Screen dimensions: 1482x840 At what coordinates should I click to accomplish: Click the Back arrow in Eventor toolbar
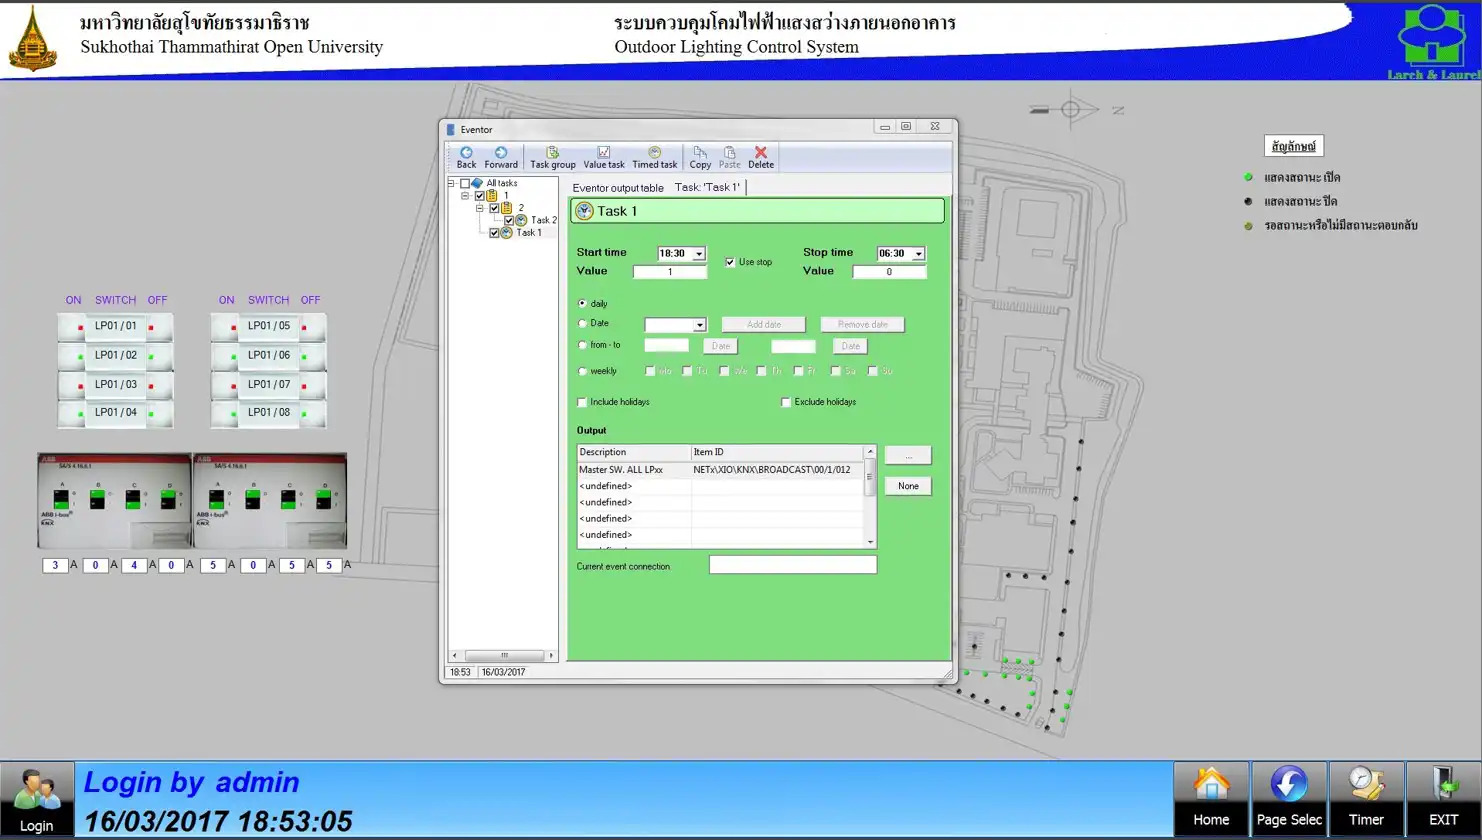coord(466,157)
